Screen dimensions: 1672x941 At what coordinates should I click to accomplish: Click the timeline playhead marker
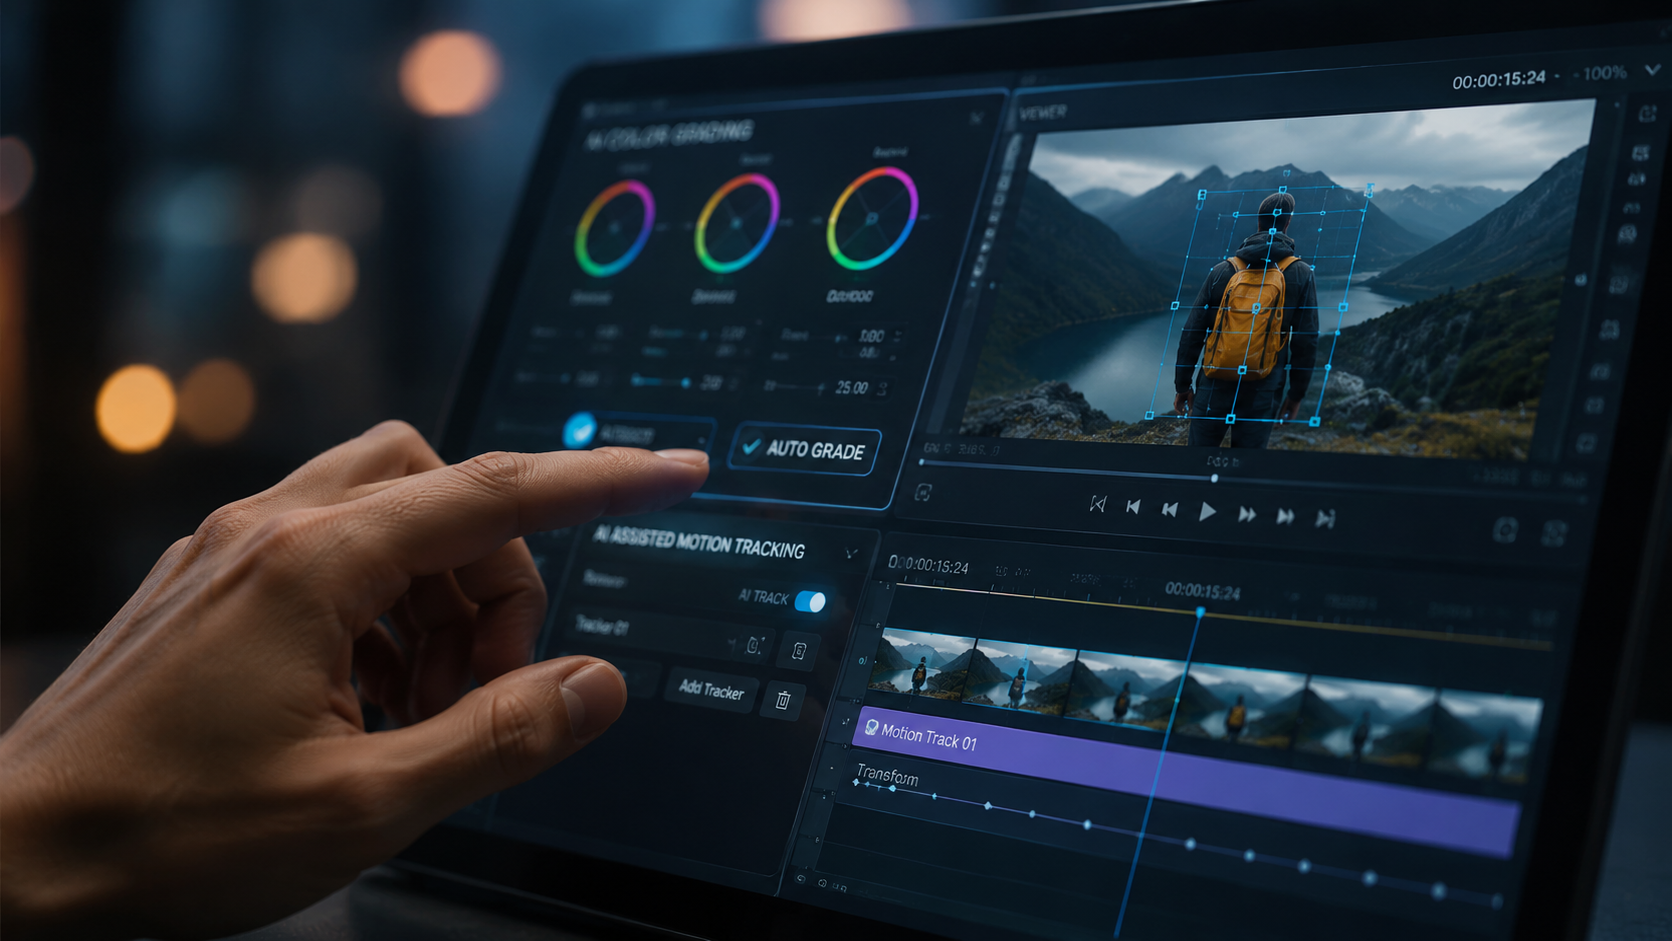point(1200,611)
